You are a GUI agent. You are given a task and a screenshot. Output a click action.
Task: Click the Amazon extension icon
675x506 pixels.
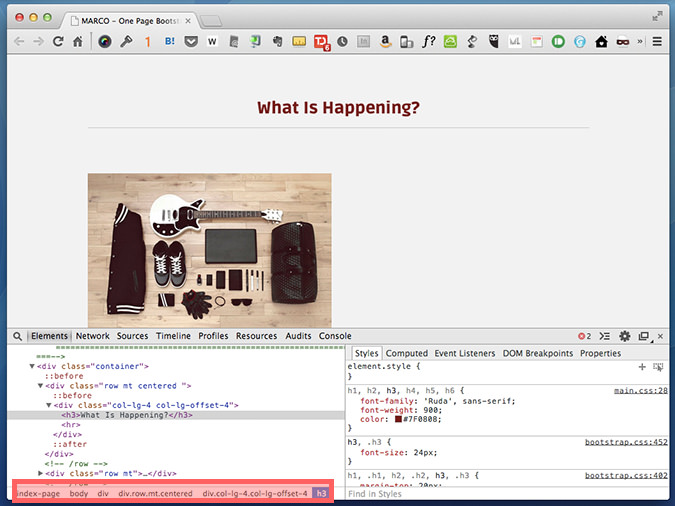[385, 42]
